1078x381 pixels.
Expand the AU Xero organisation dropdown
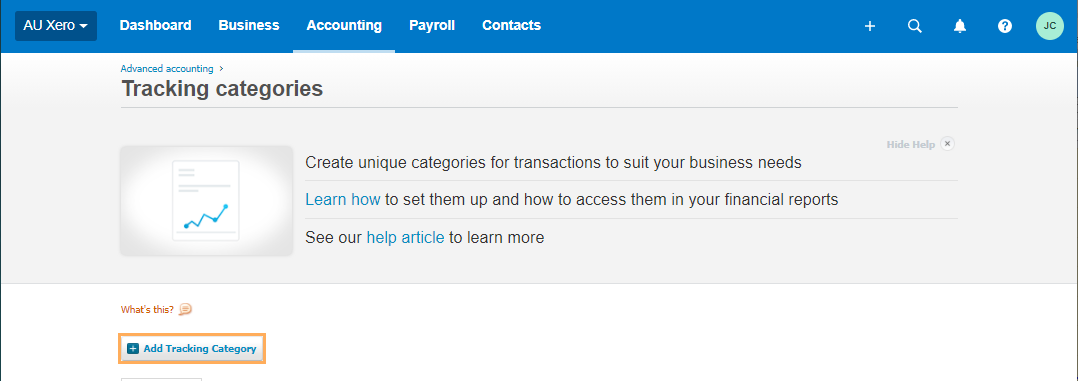(x=56, y=25)
